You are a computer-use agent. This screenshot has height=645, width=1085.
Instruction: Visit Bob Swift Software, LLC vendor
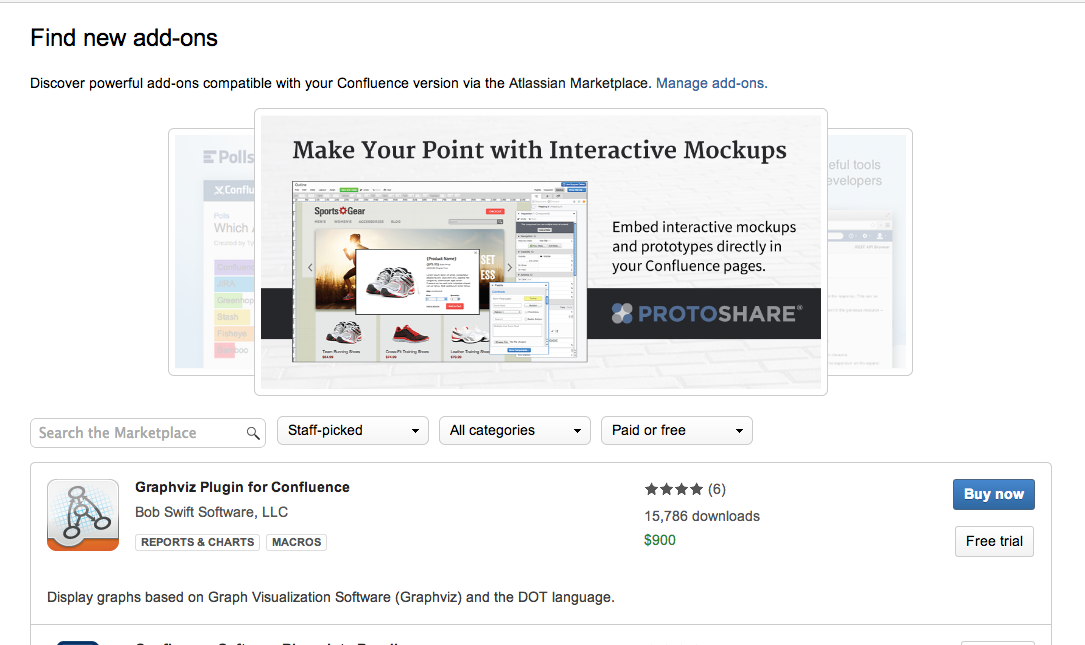coord(211,512)
